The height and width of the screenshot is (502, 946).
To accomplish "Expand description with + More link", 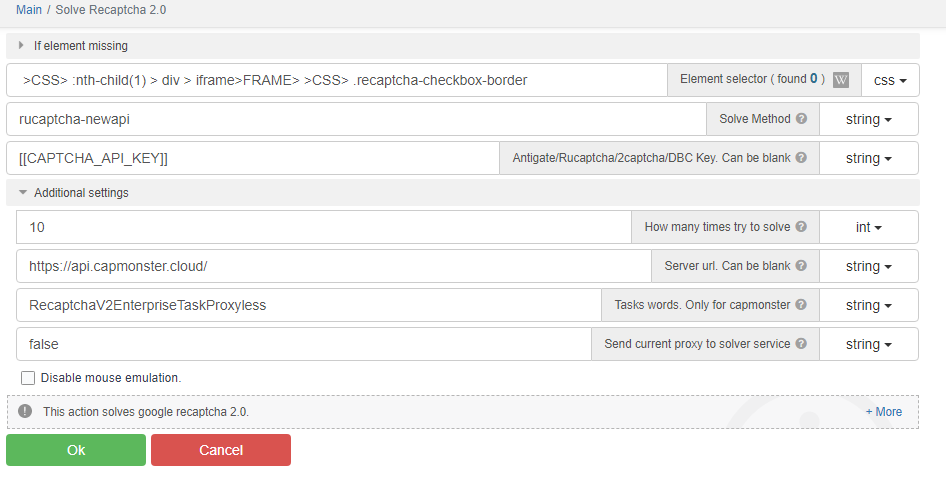I will pyautogui.click(x=884, y=411).
